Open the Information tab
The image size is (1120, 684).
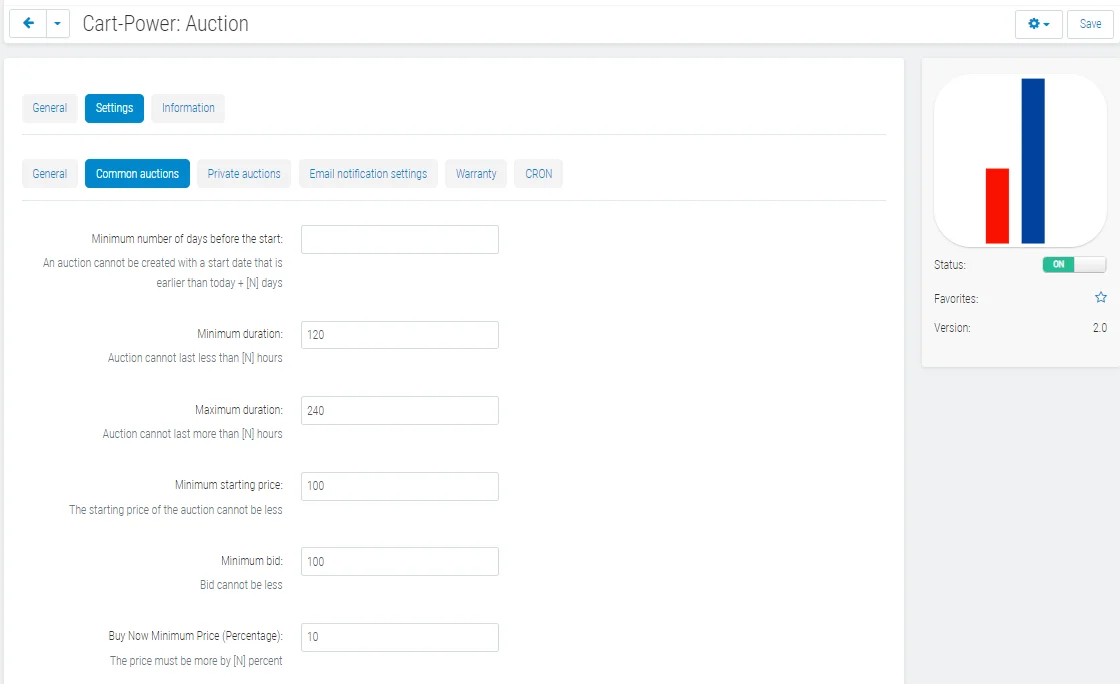[188, 108]
